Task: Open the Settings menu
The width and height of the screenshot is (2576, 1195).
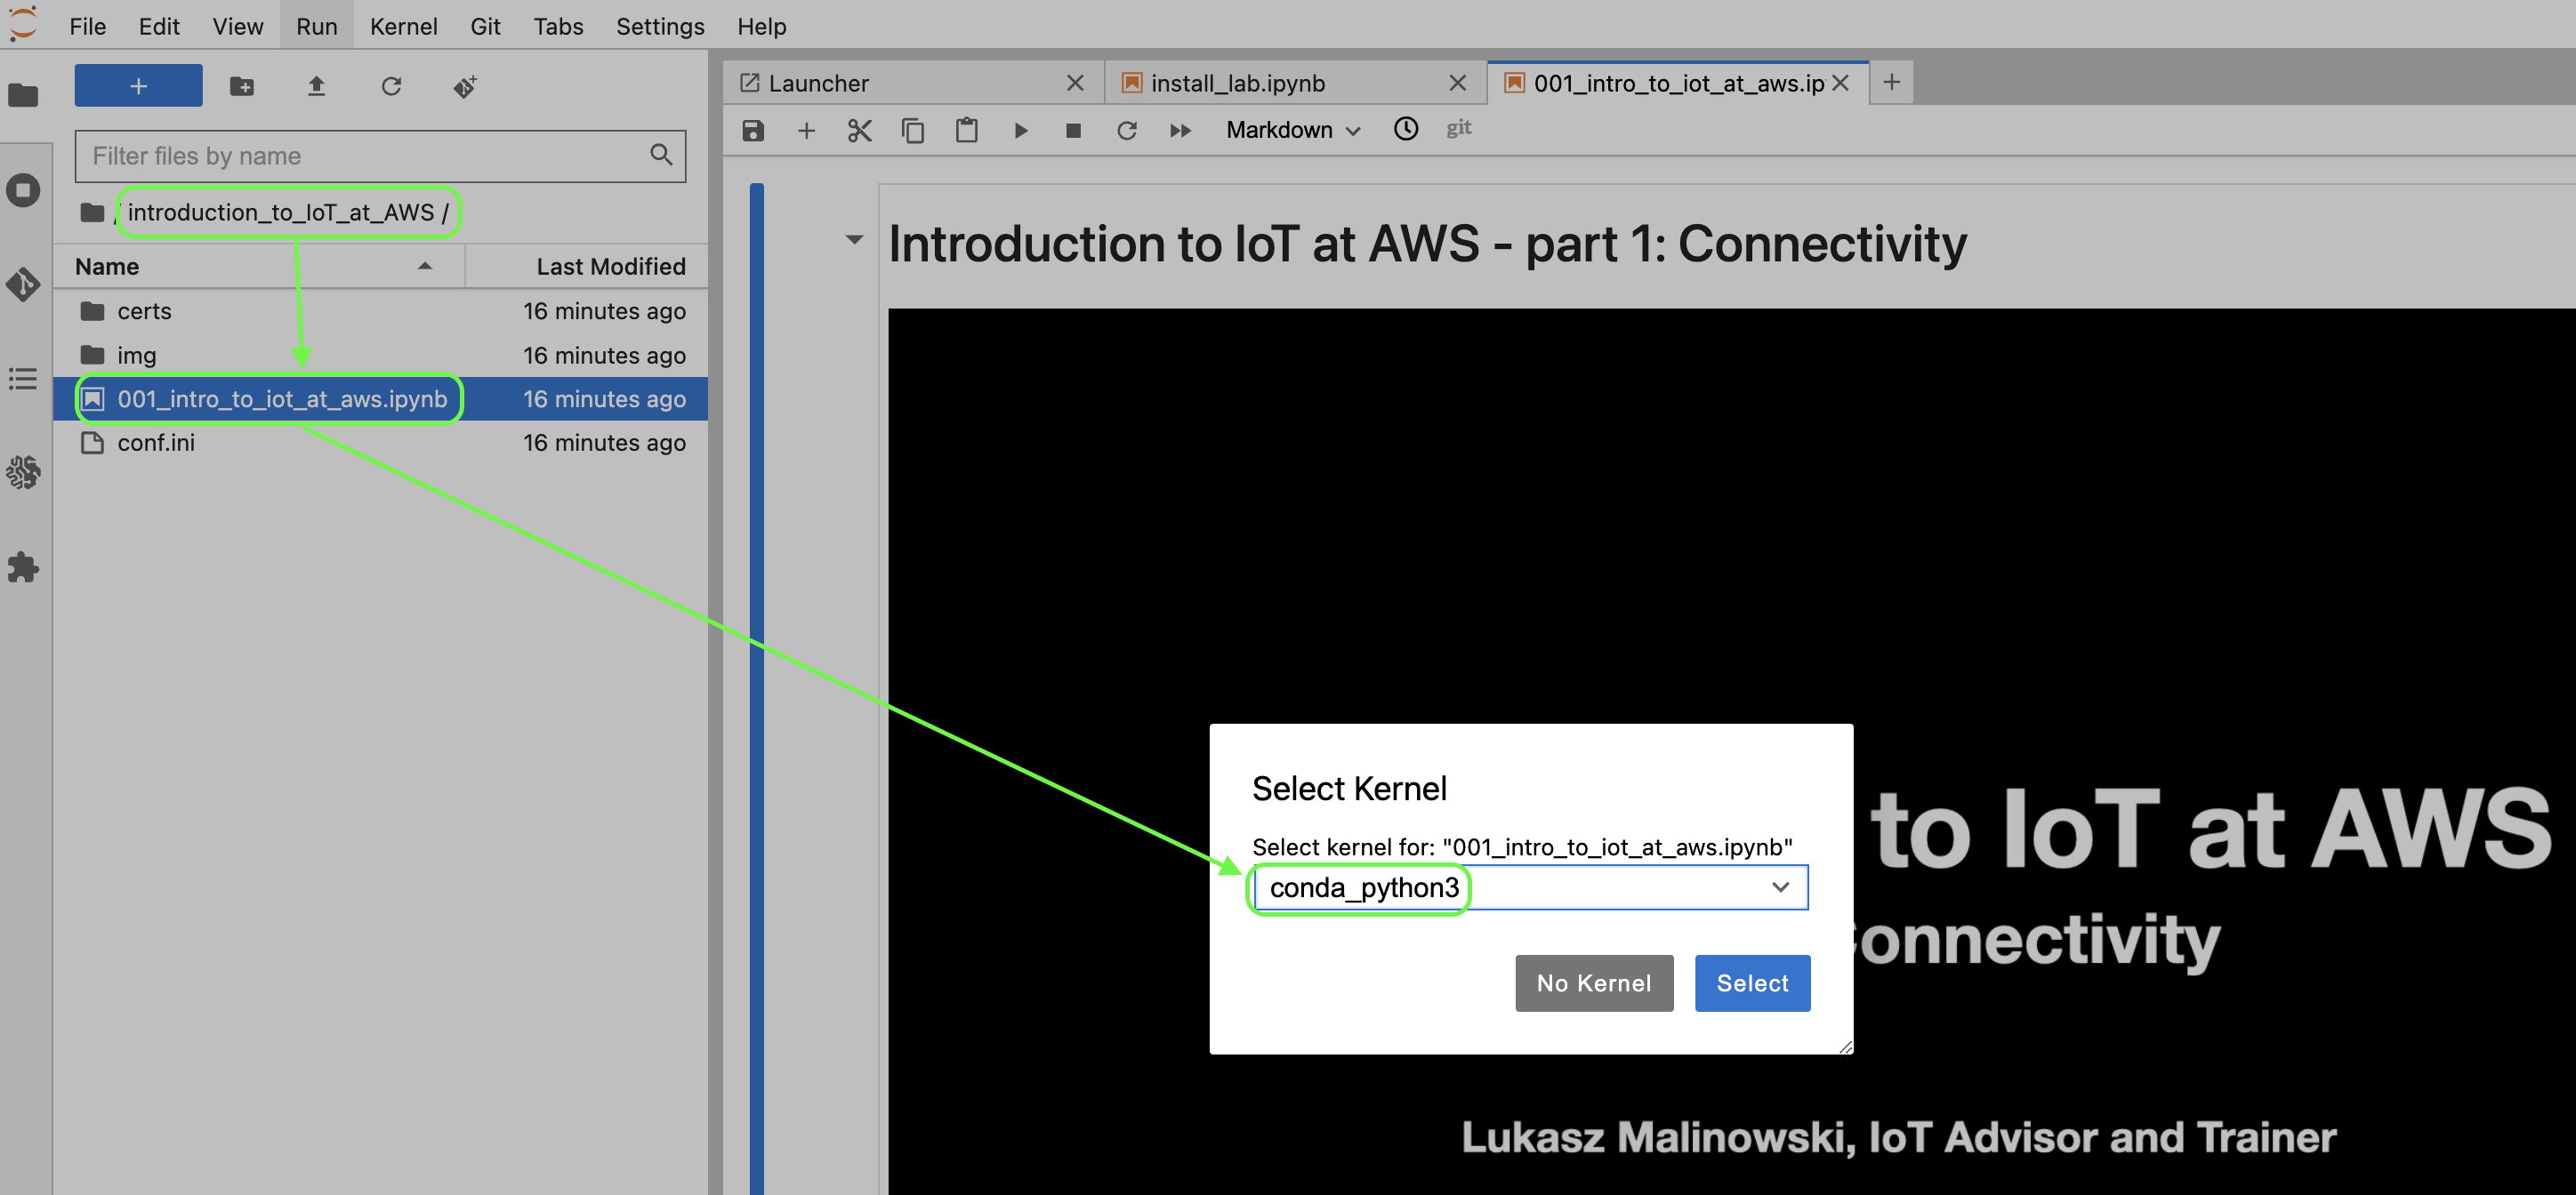Action: point(659,26)
